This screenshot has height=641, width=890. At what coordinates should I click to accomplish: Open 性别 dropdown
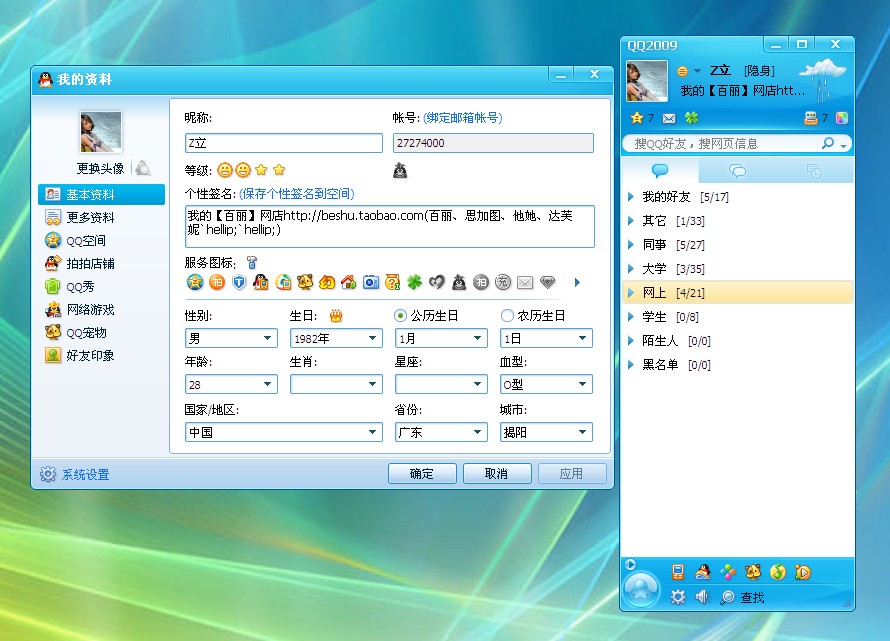click(231, 338)
